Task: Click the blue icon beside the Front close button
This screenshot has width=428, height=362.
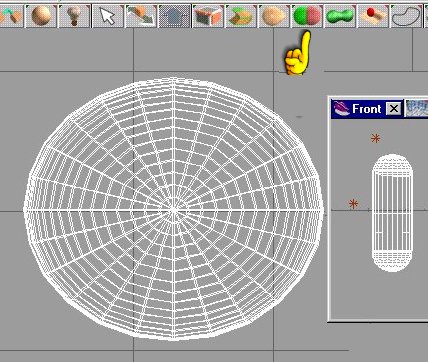Action: 416,109
